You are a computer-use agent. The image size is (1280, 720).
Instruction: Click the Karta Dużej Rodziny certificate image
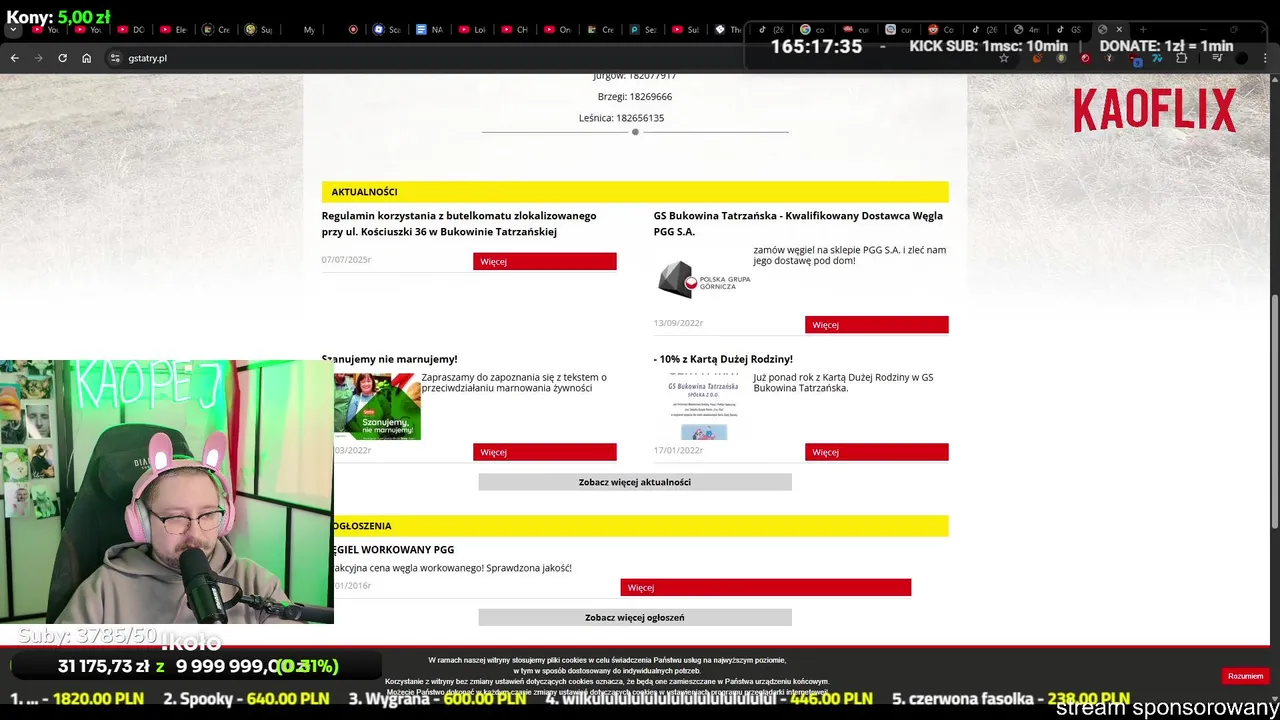click(x=704, y=406)
